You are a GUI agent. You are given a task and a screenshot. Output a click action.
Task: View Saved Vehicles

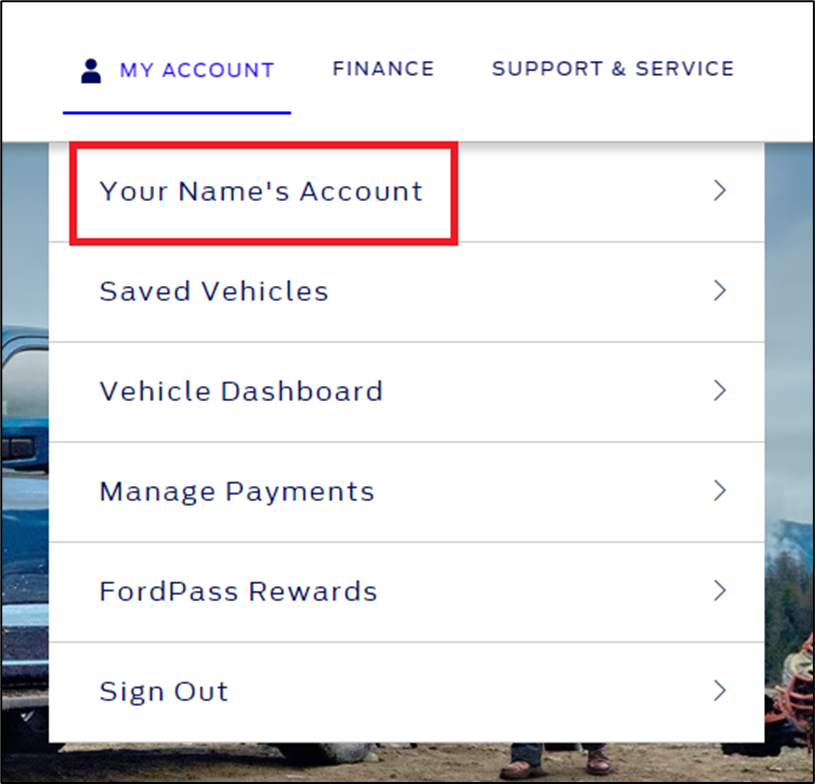pos(213,291)
